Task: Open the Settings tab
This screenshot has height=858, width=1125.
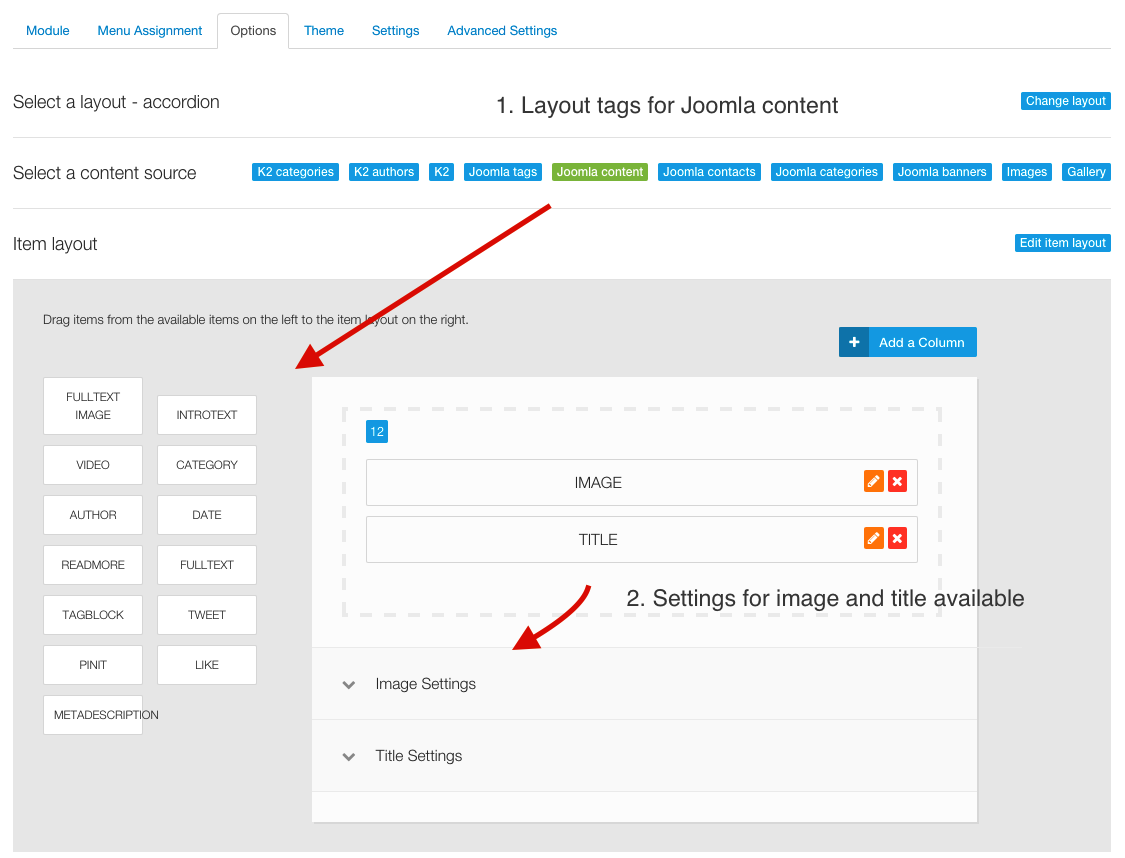Action: click(395, 31)
